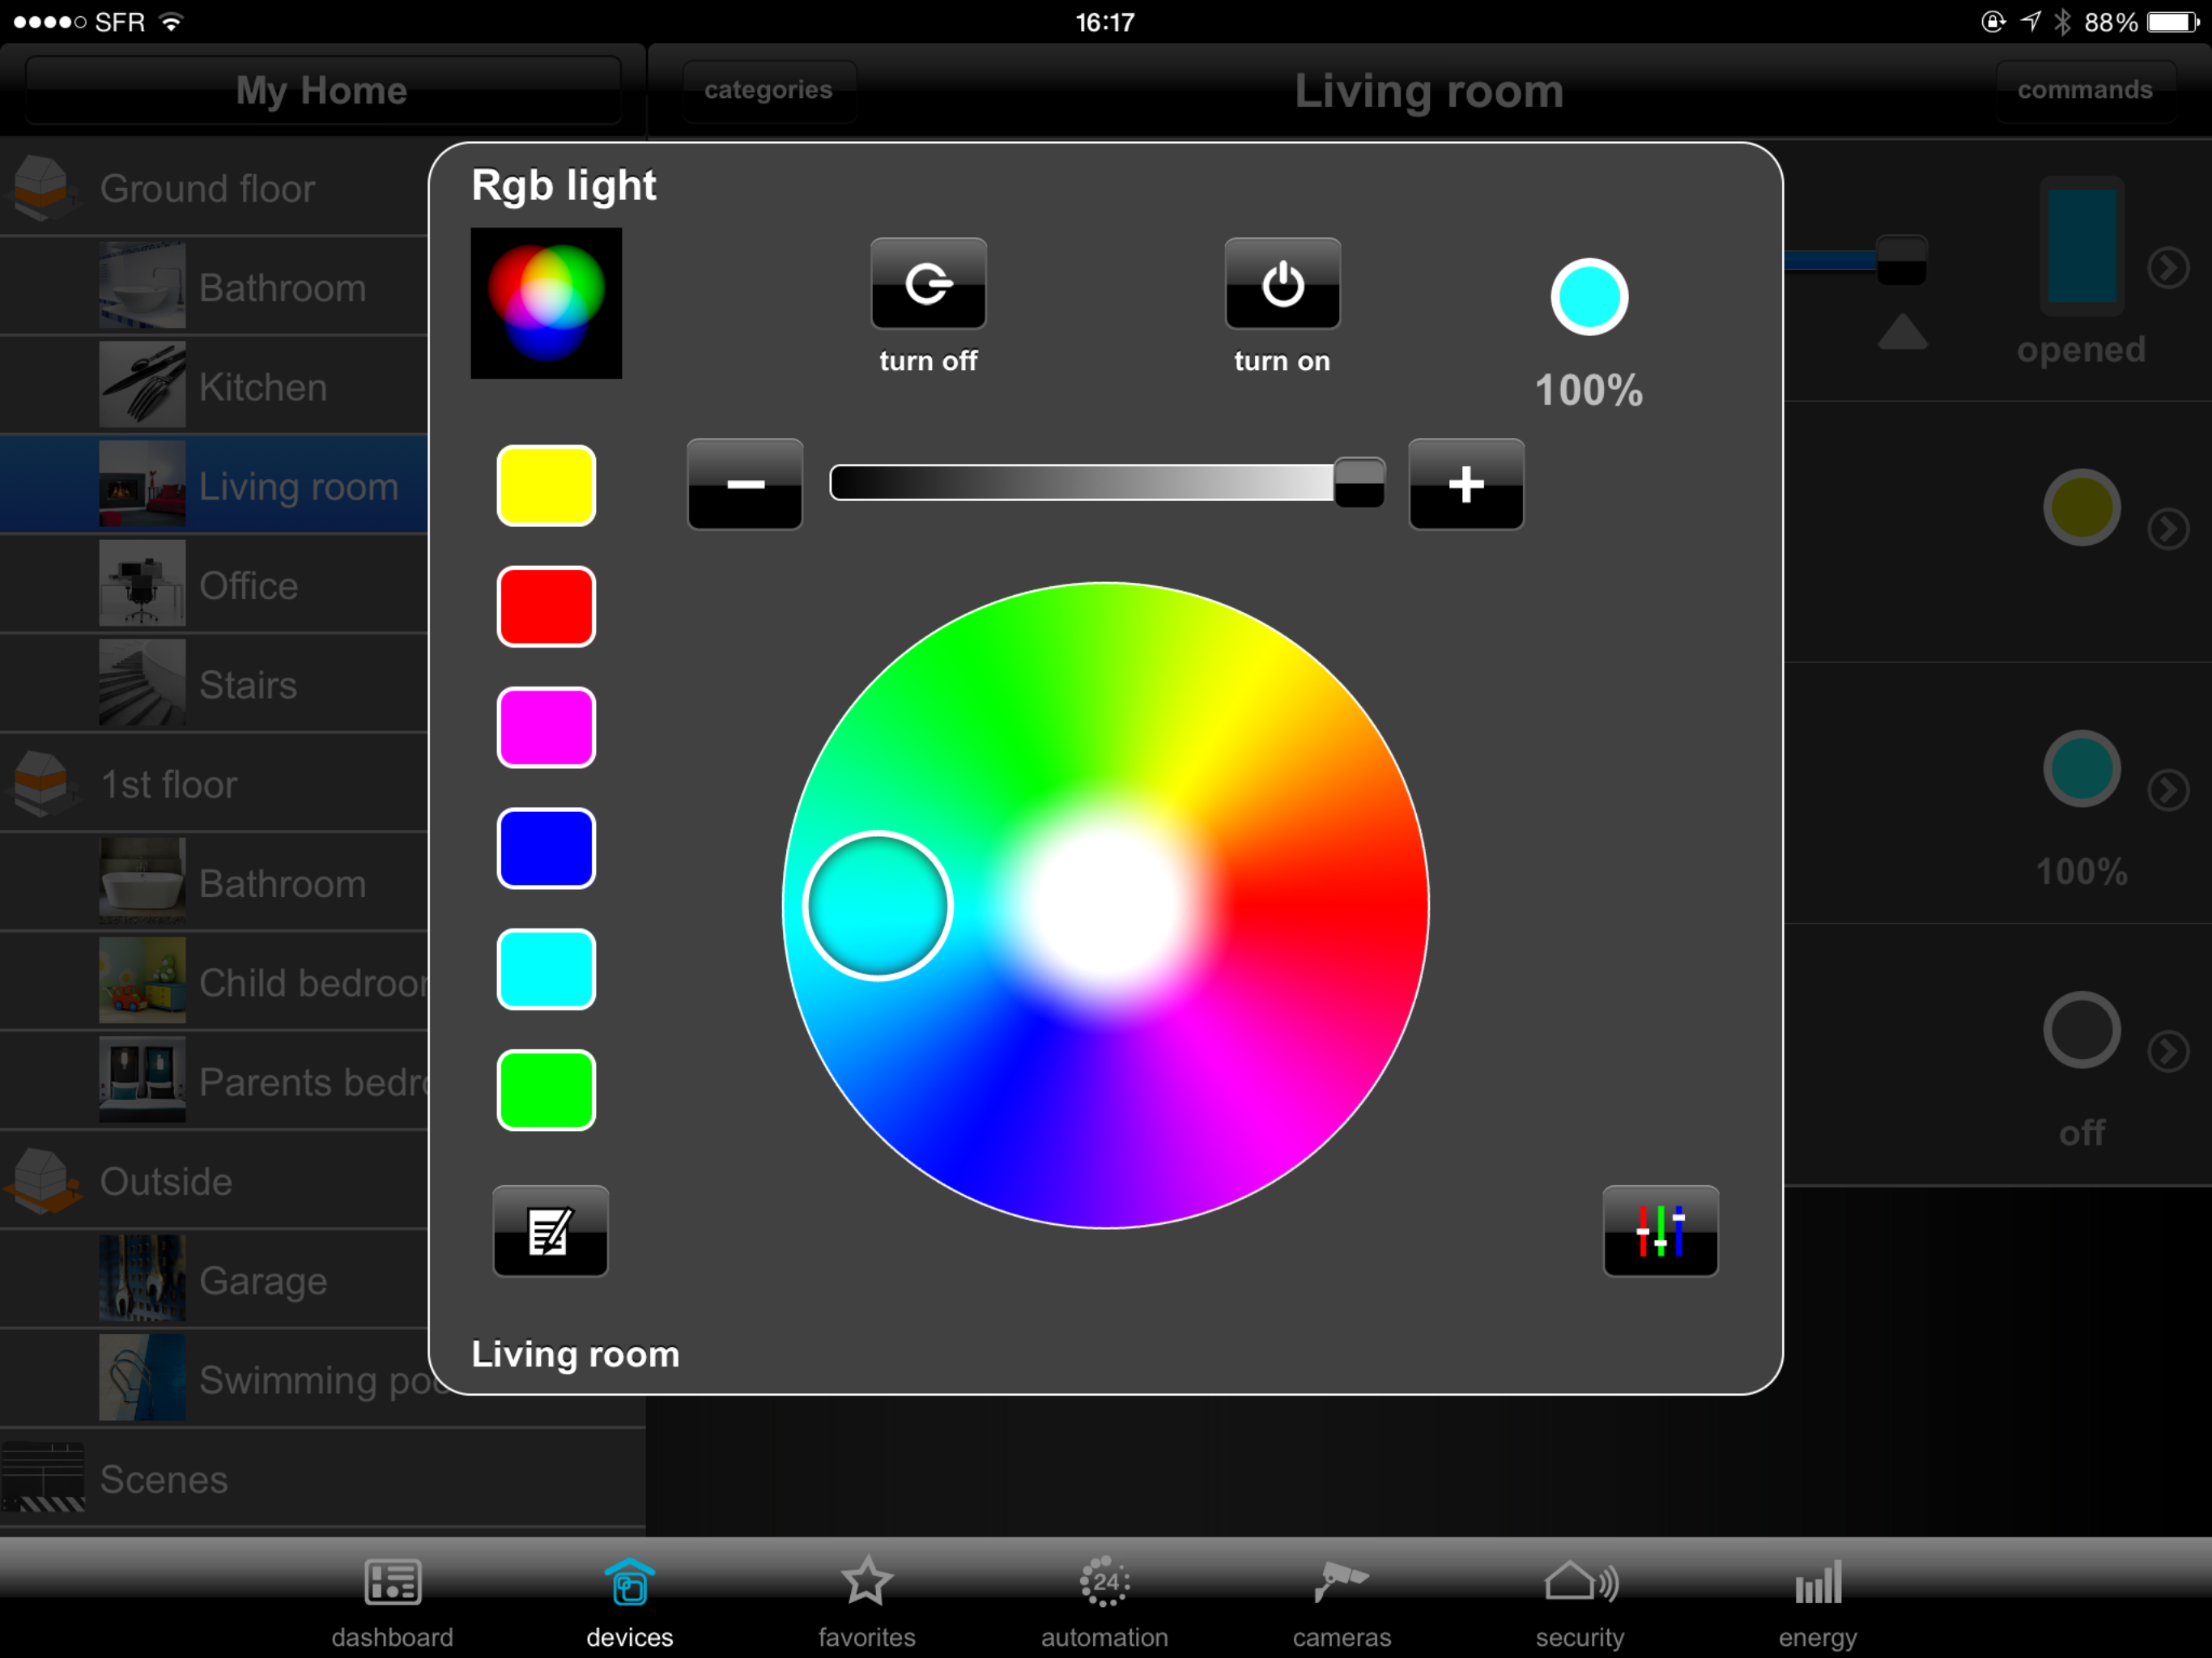
Task: Pick the magenta color preset swatch
Action: tap(546, 727)
